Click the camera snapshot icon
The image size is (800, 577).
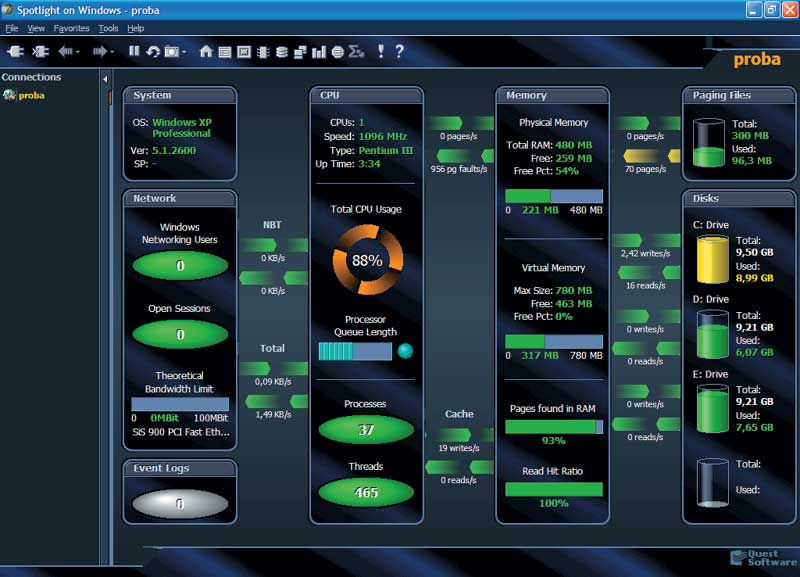(x=172, y=52)
